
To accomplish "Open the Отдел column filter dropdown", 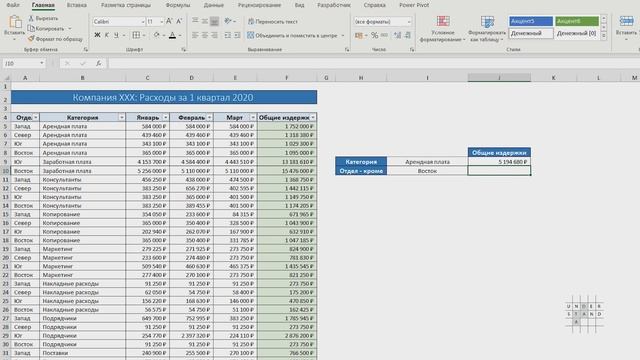I will coord(36,118).
